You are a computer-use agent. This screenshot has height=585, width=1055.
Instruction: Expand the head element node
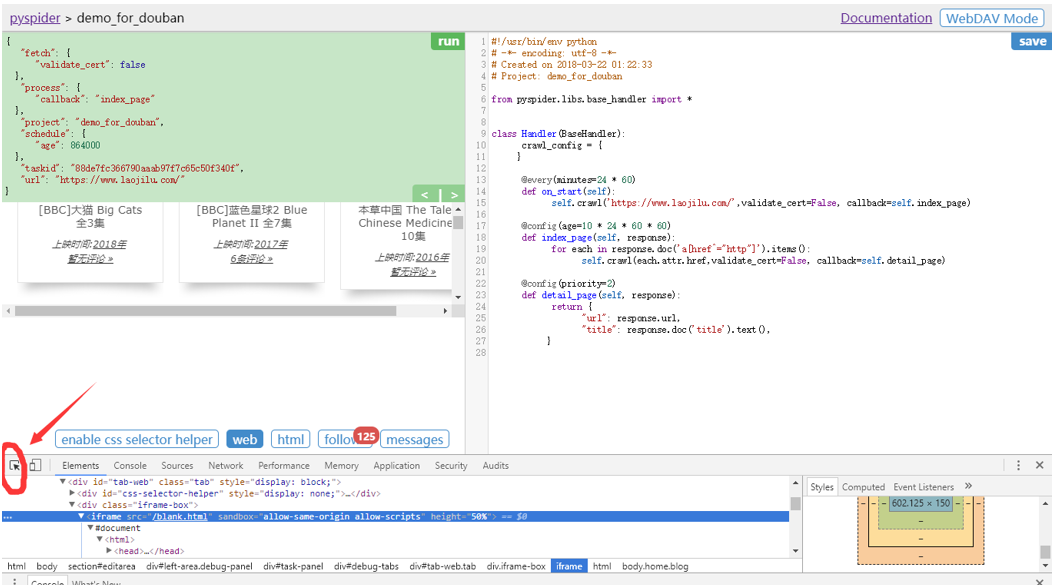(x=110, y=551)
